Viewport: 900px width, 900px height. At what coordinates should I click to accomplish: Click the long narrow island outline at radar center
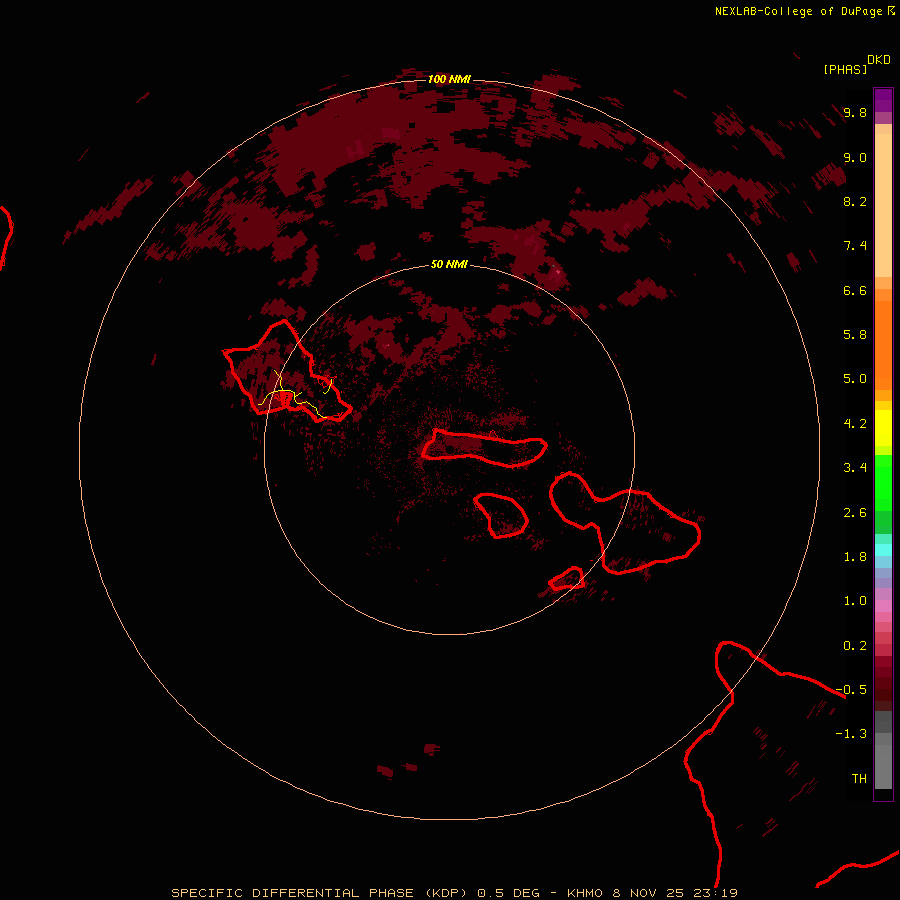(484, 448)
